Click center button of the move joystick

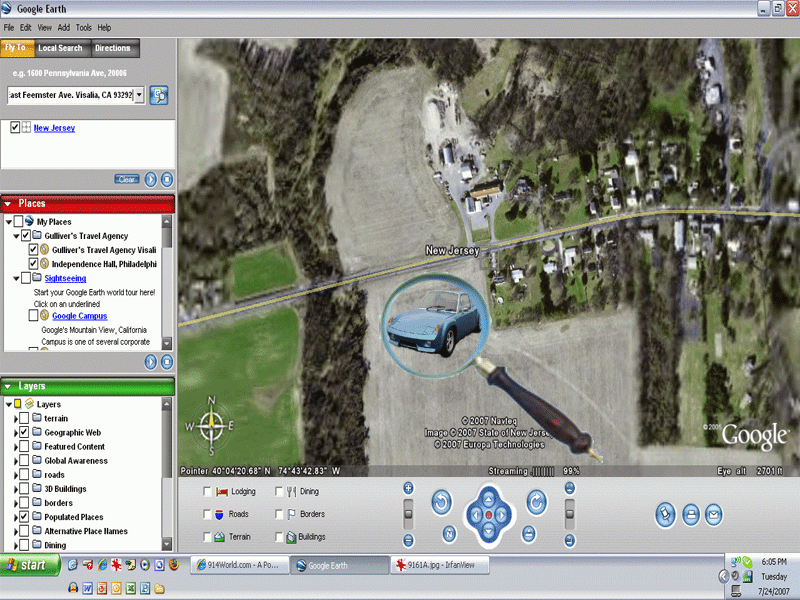click(488, 514)
